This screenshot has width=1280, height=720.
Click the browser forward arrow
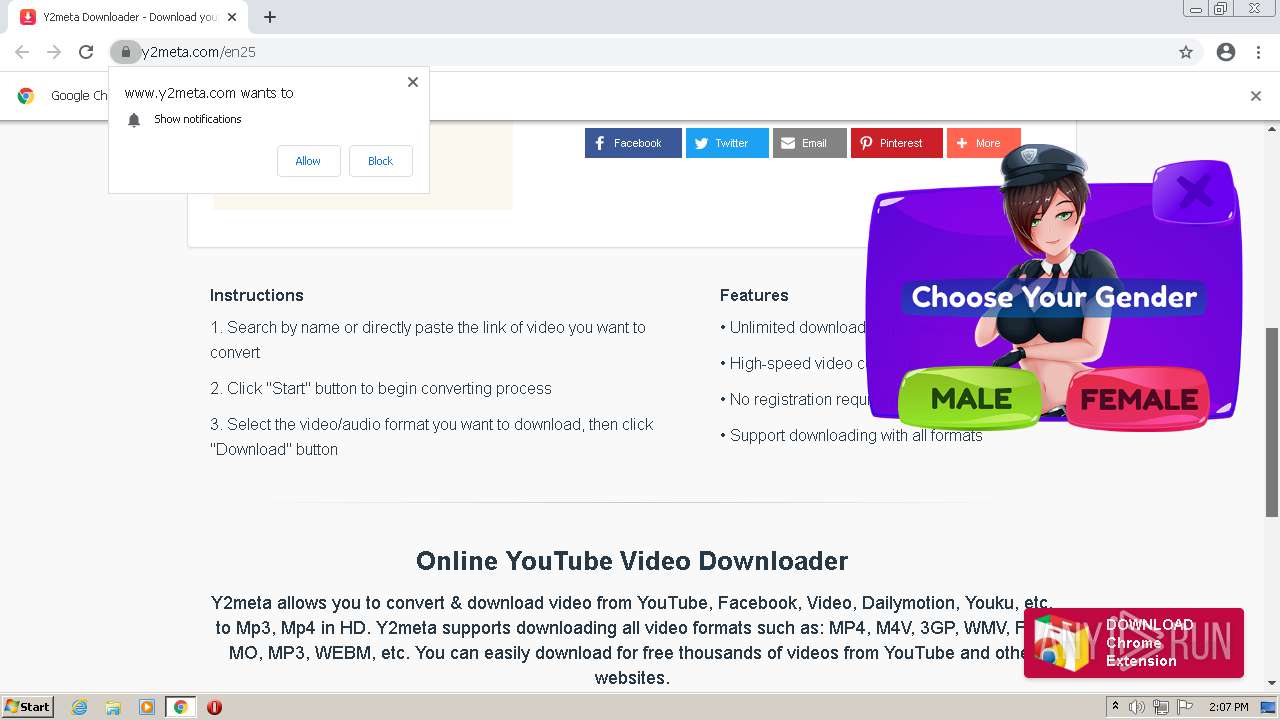pyautogui.click(x=54, y=52)
